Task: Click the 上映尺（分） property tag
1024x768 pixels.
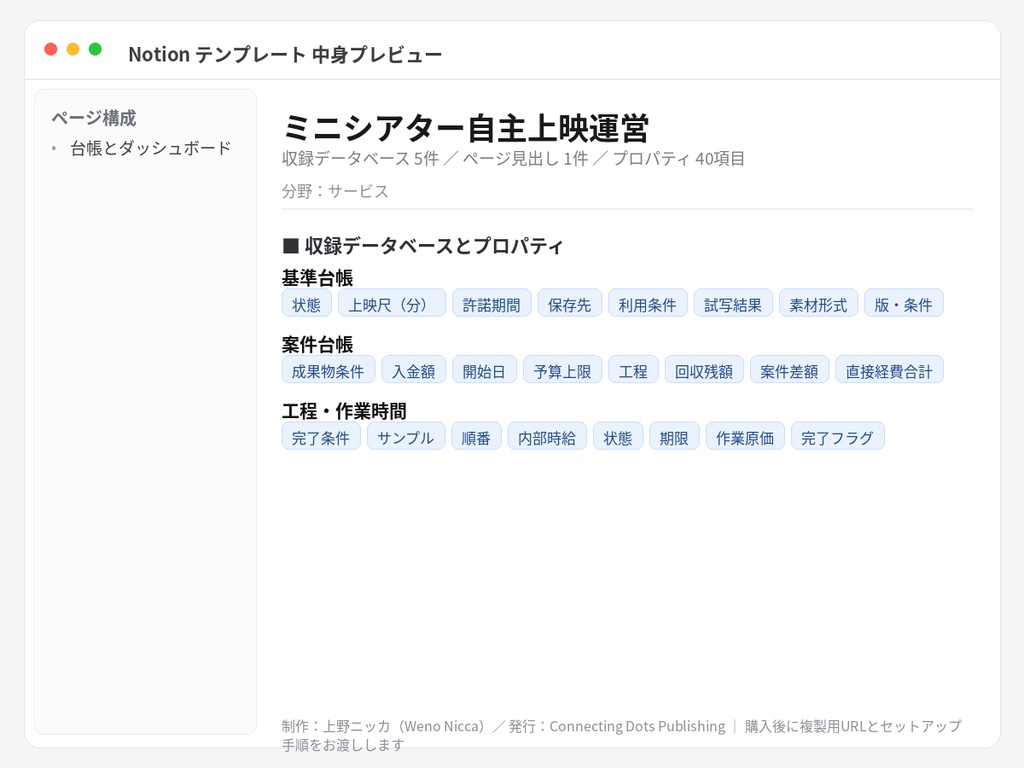Action: pos(392,304)
